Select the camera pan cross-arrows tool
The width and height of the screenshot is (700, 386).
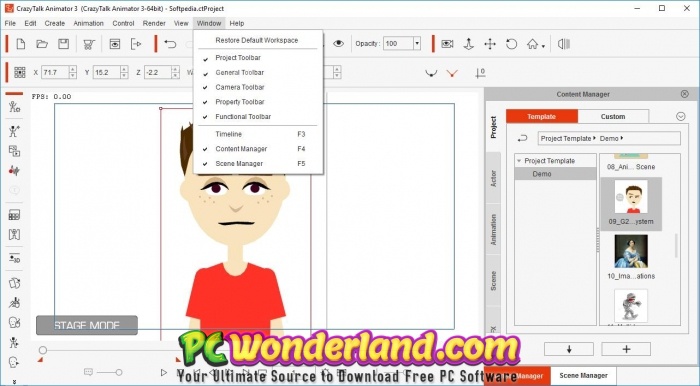tap(490, 44)
